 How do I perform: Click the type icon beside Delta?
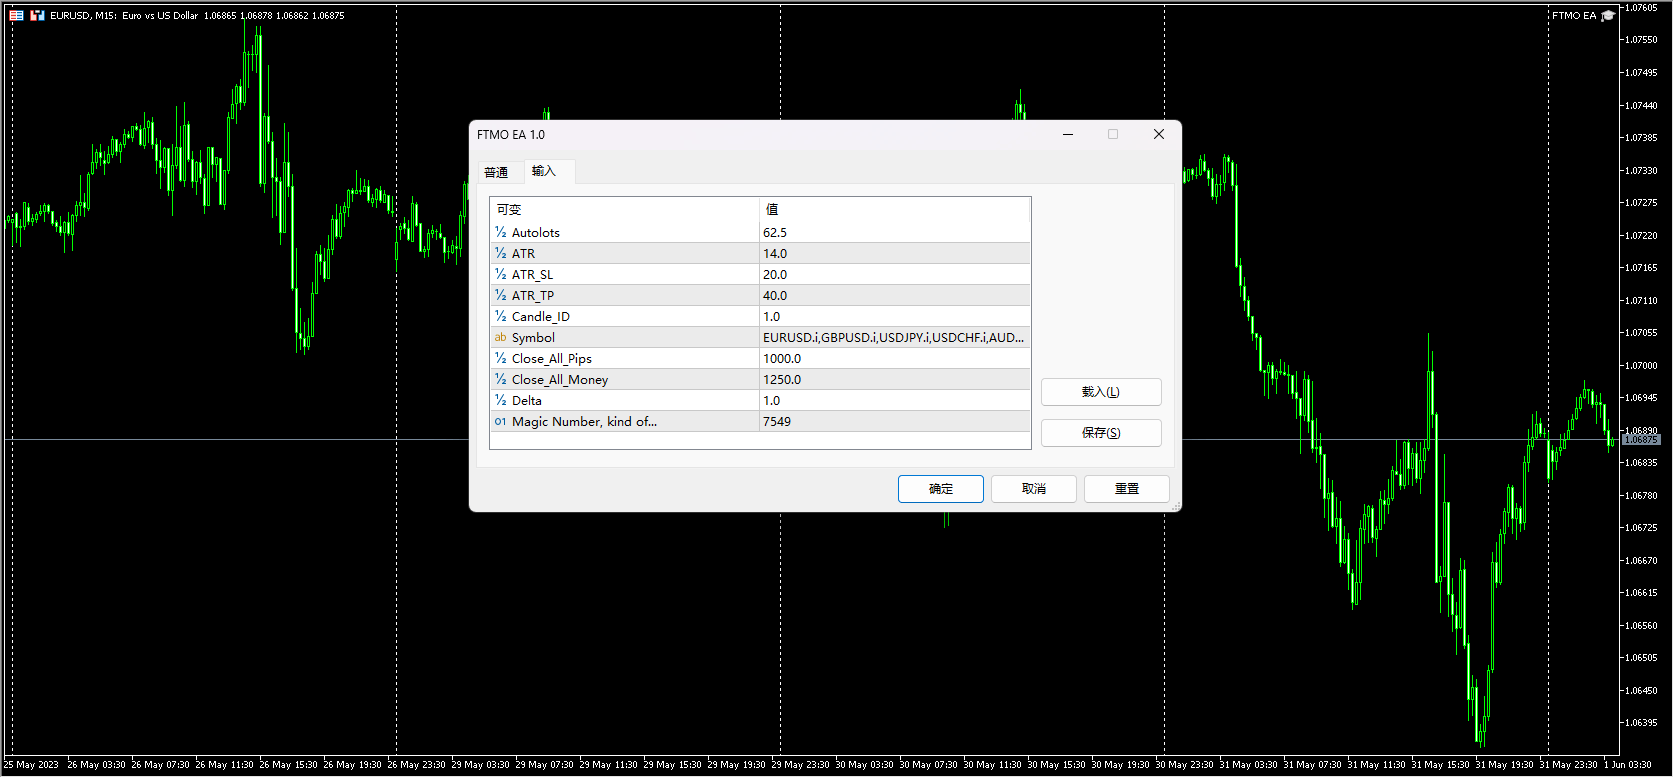[500, 400]
